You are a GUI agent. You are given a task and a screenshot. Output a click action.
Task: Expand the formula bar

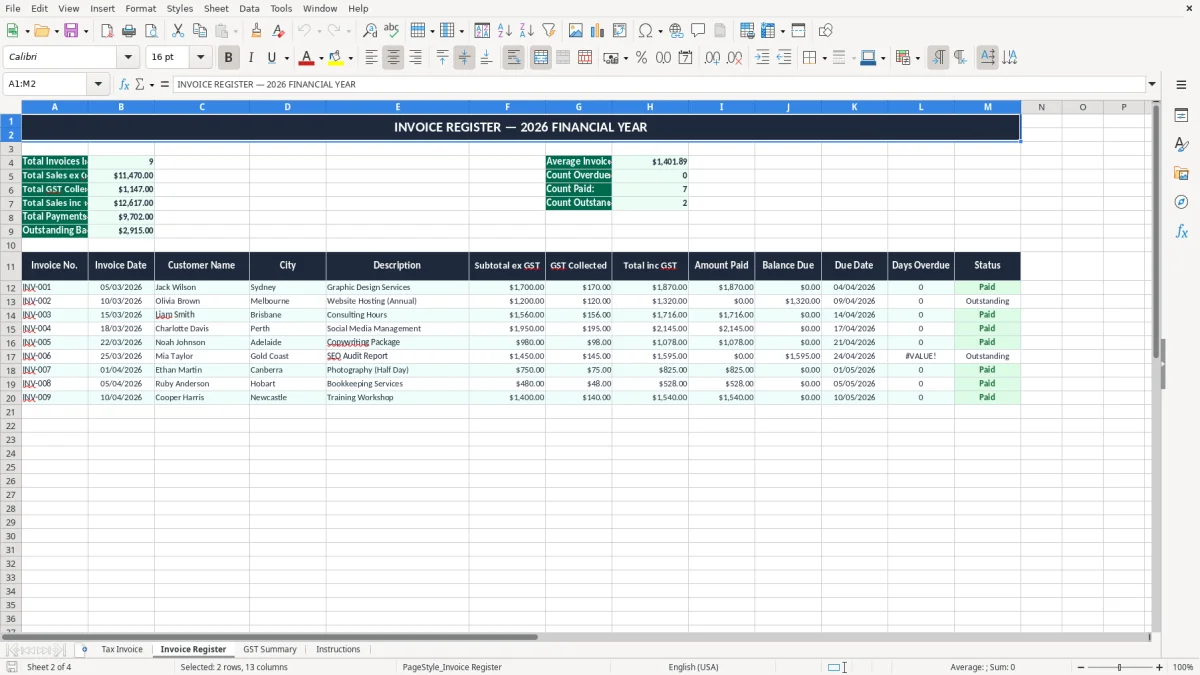pyautogui.click(x=1152, y=84)
